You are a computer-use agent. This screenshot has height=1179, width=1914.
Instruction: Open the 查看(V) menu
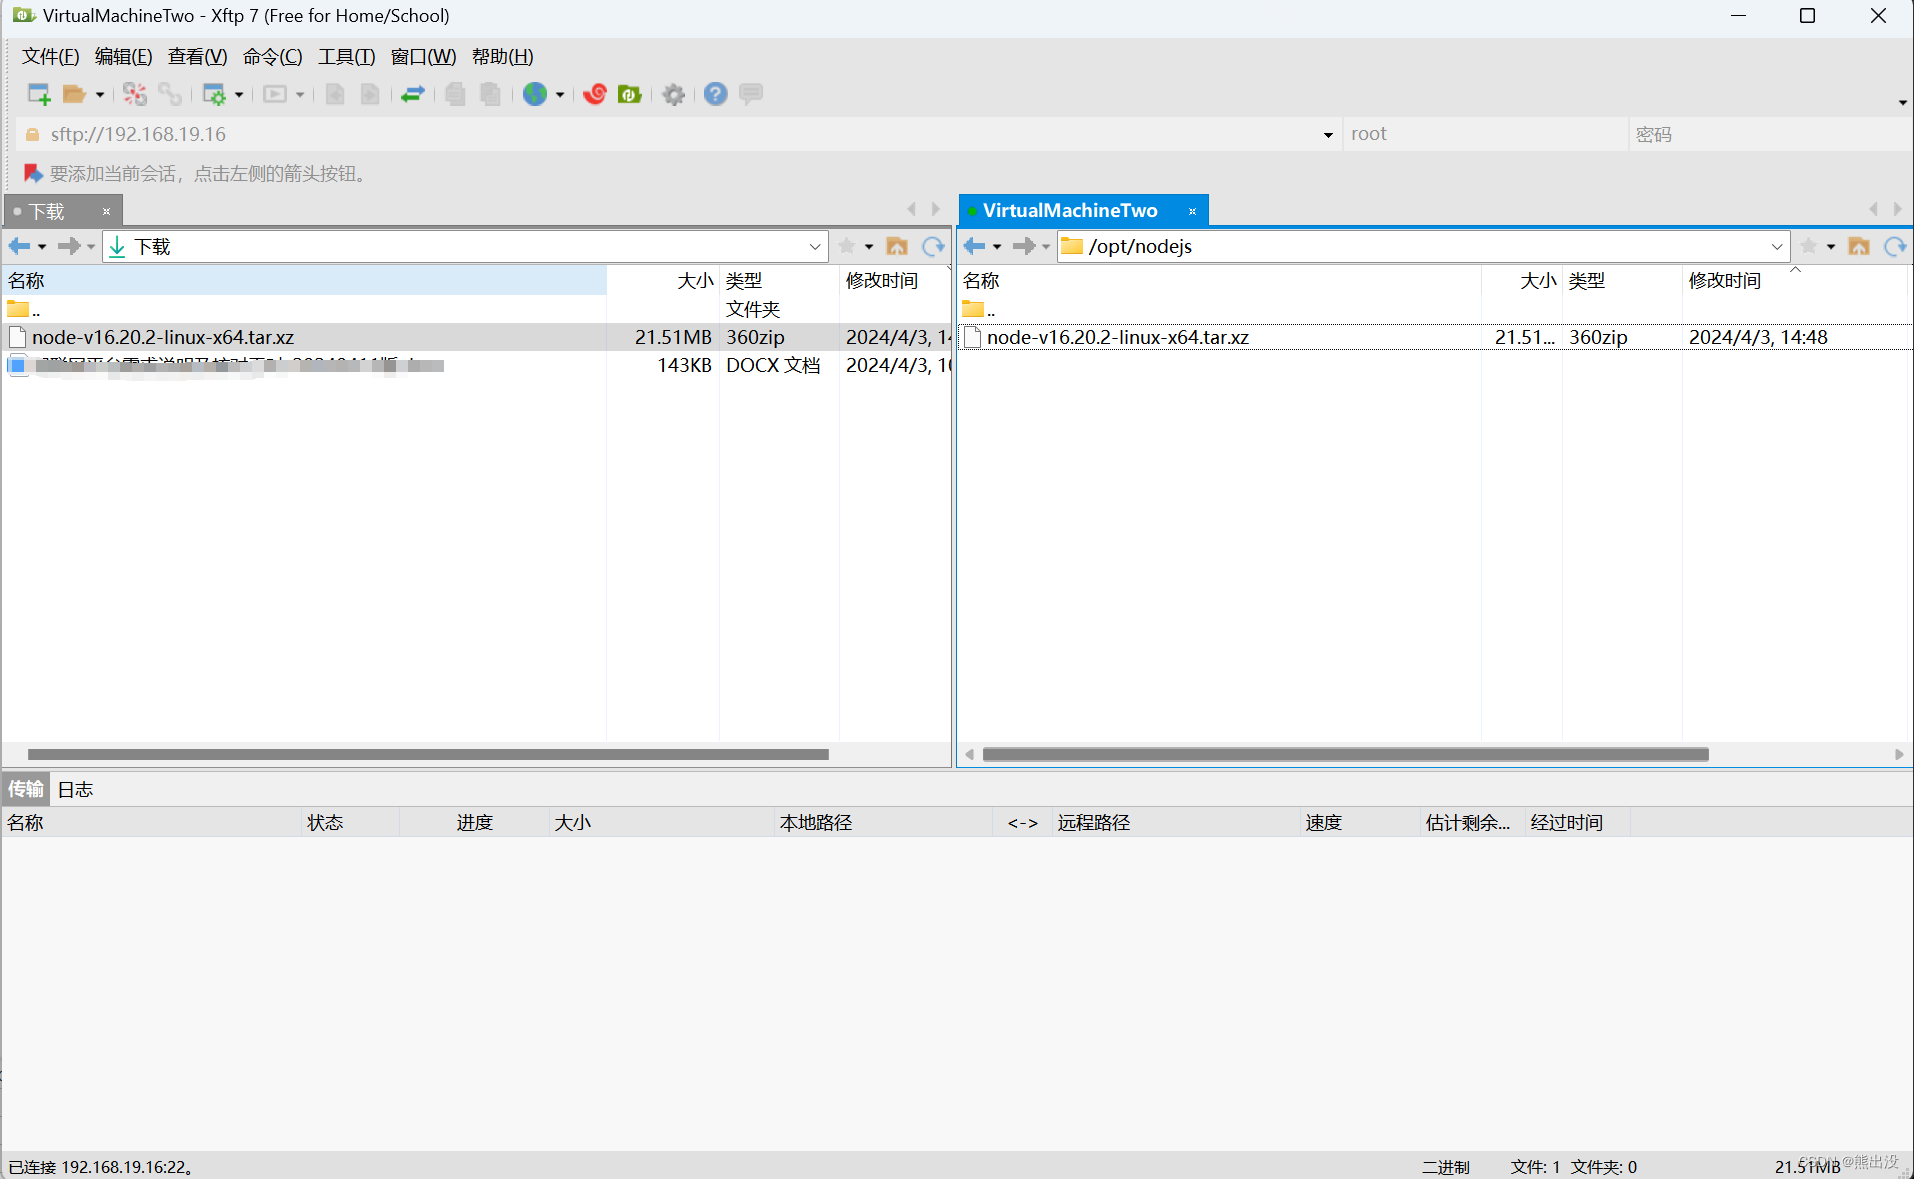tap(197, 57)
